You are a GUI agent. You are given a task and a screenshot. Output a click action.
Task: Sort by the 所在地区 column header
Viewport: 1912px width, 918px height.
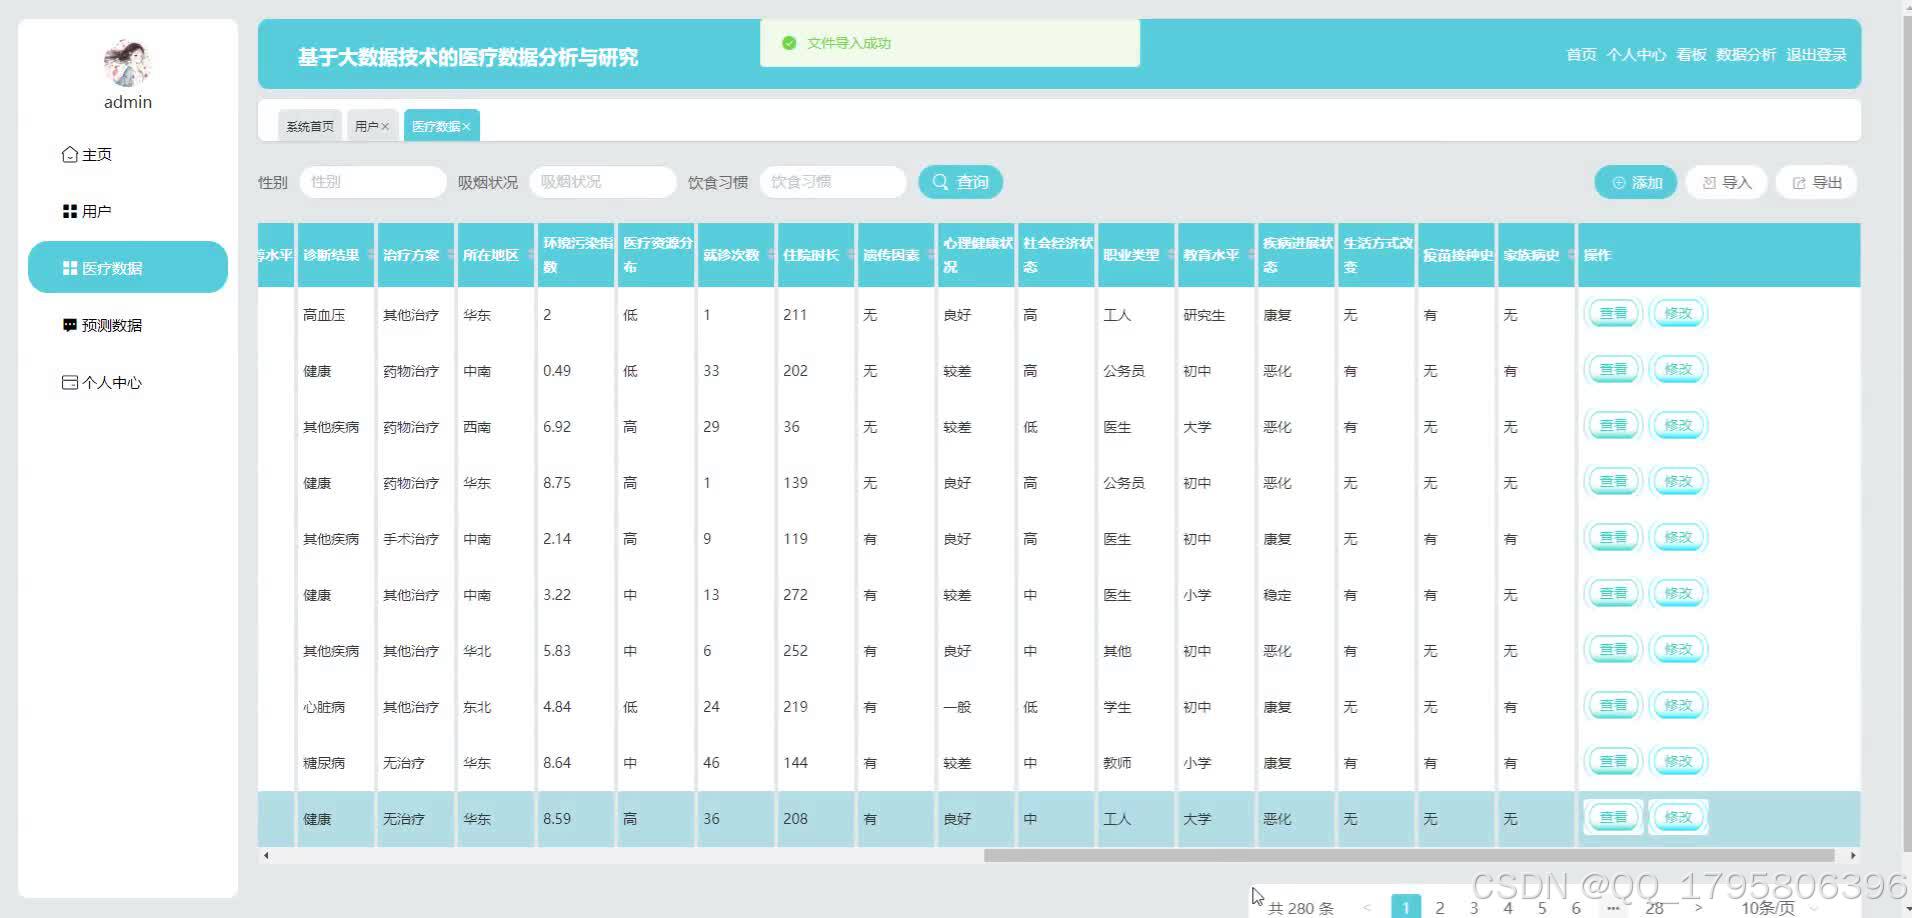point(496,255)
